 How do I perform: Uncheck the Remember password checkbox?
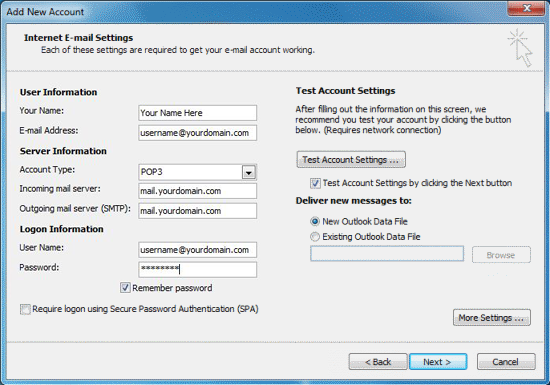[125, 288]
